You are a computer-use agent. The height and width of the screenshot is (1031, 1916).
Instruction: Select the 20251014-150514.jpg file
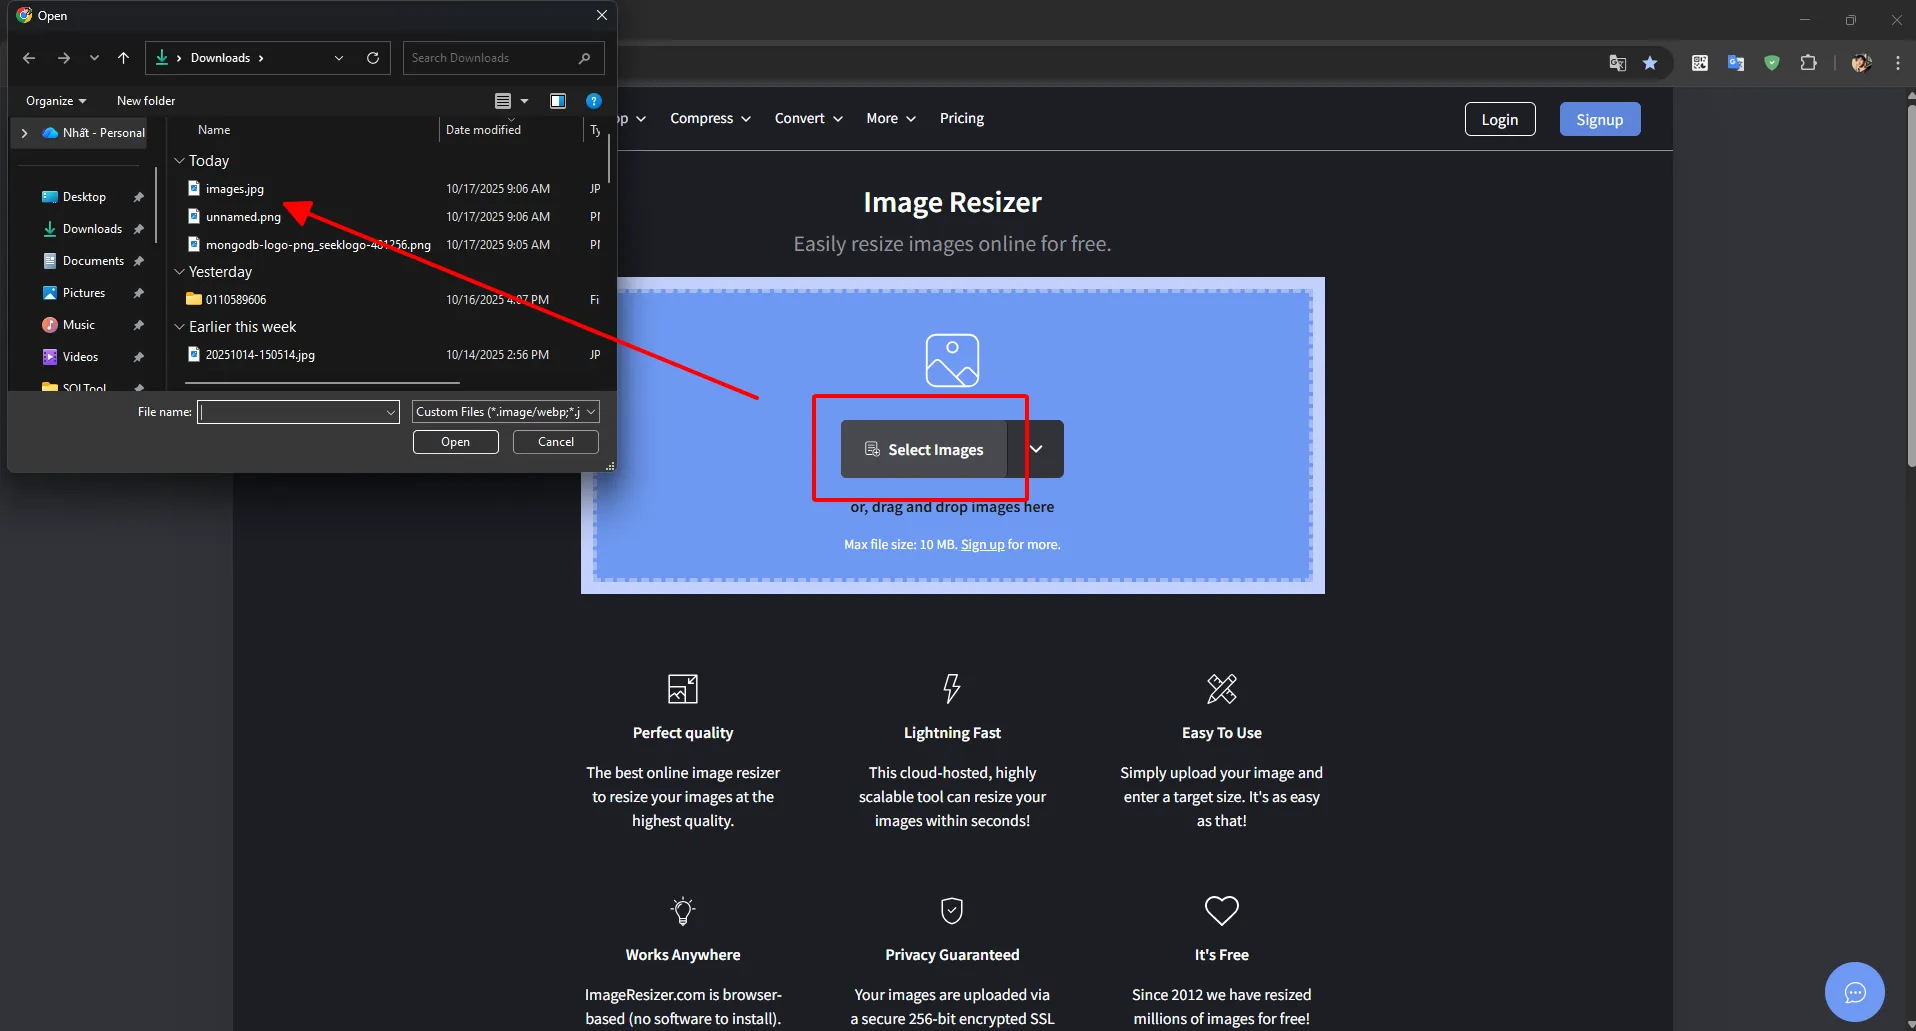click(260, 355)
